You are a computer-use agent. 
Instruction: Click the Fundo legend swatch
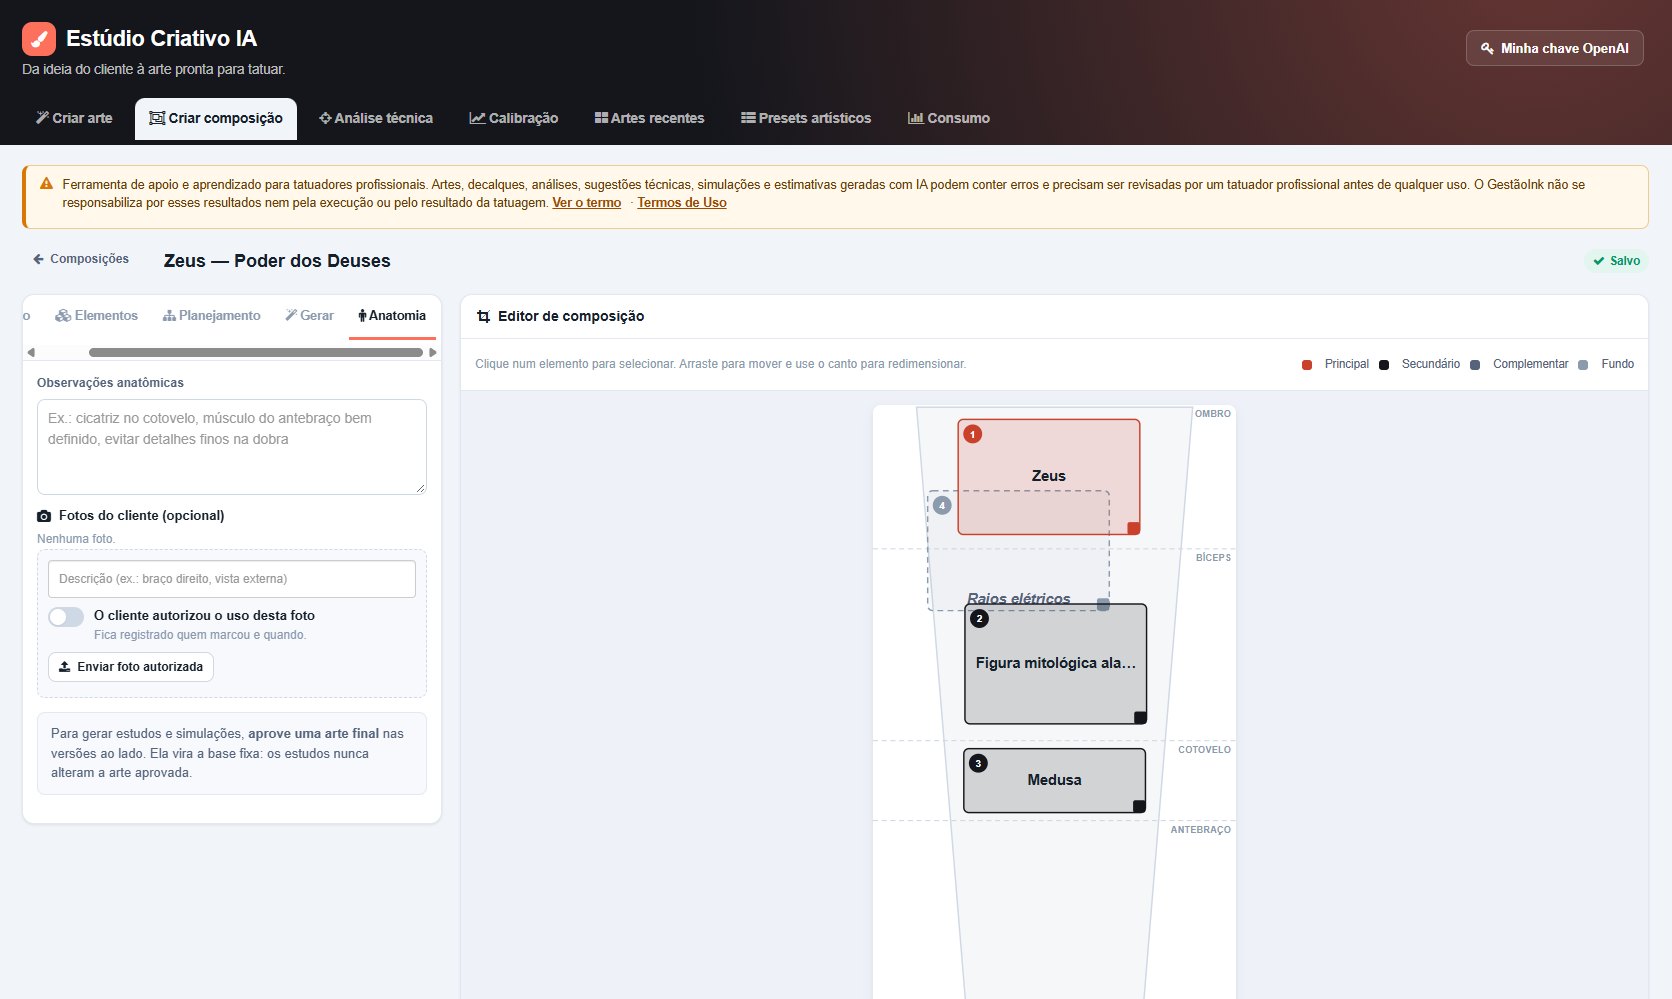coord(1583,365)
